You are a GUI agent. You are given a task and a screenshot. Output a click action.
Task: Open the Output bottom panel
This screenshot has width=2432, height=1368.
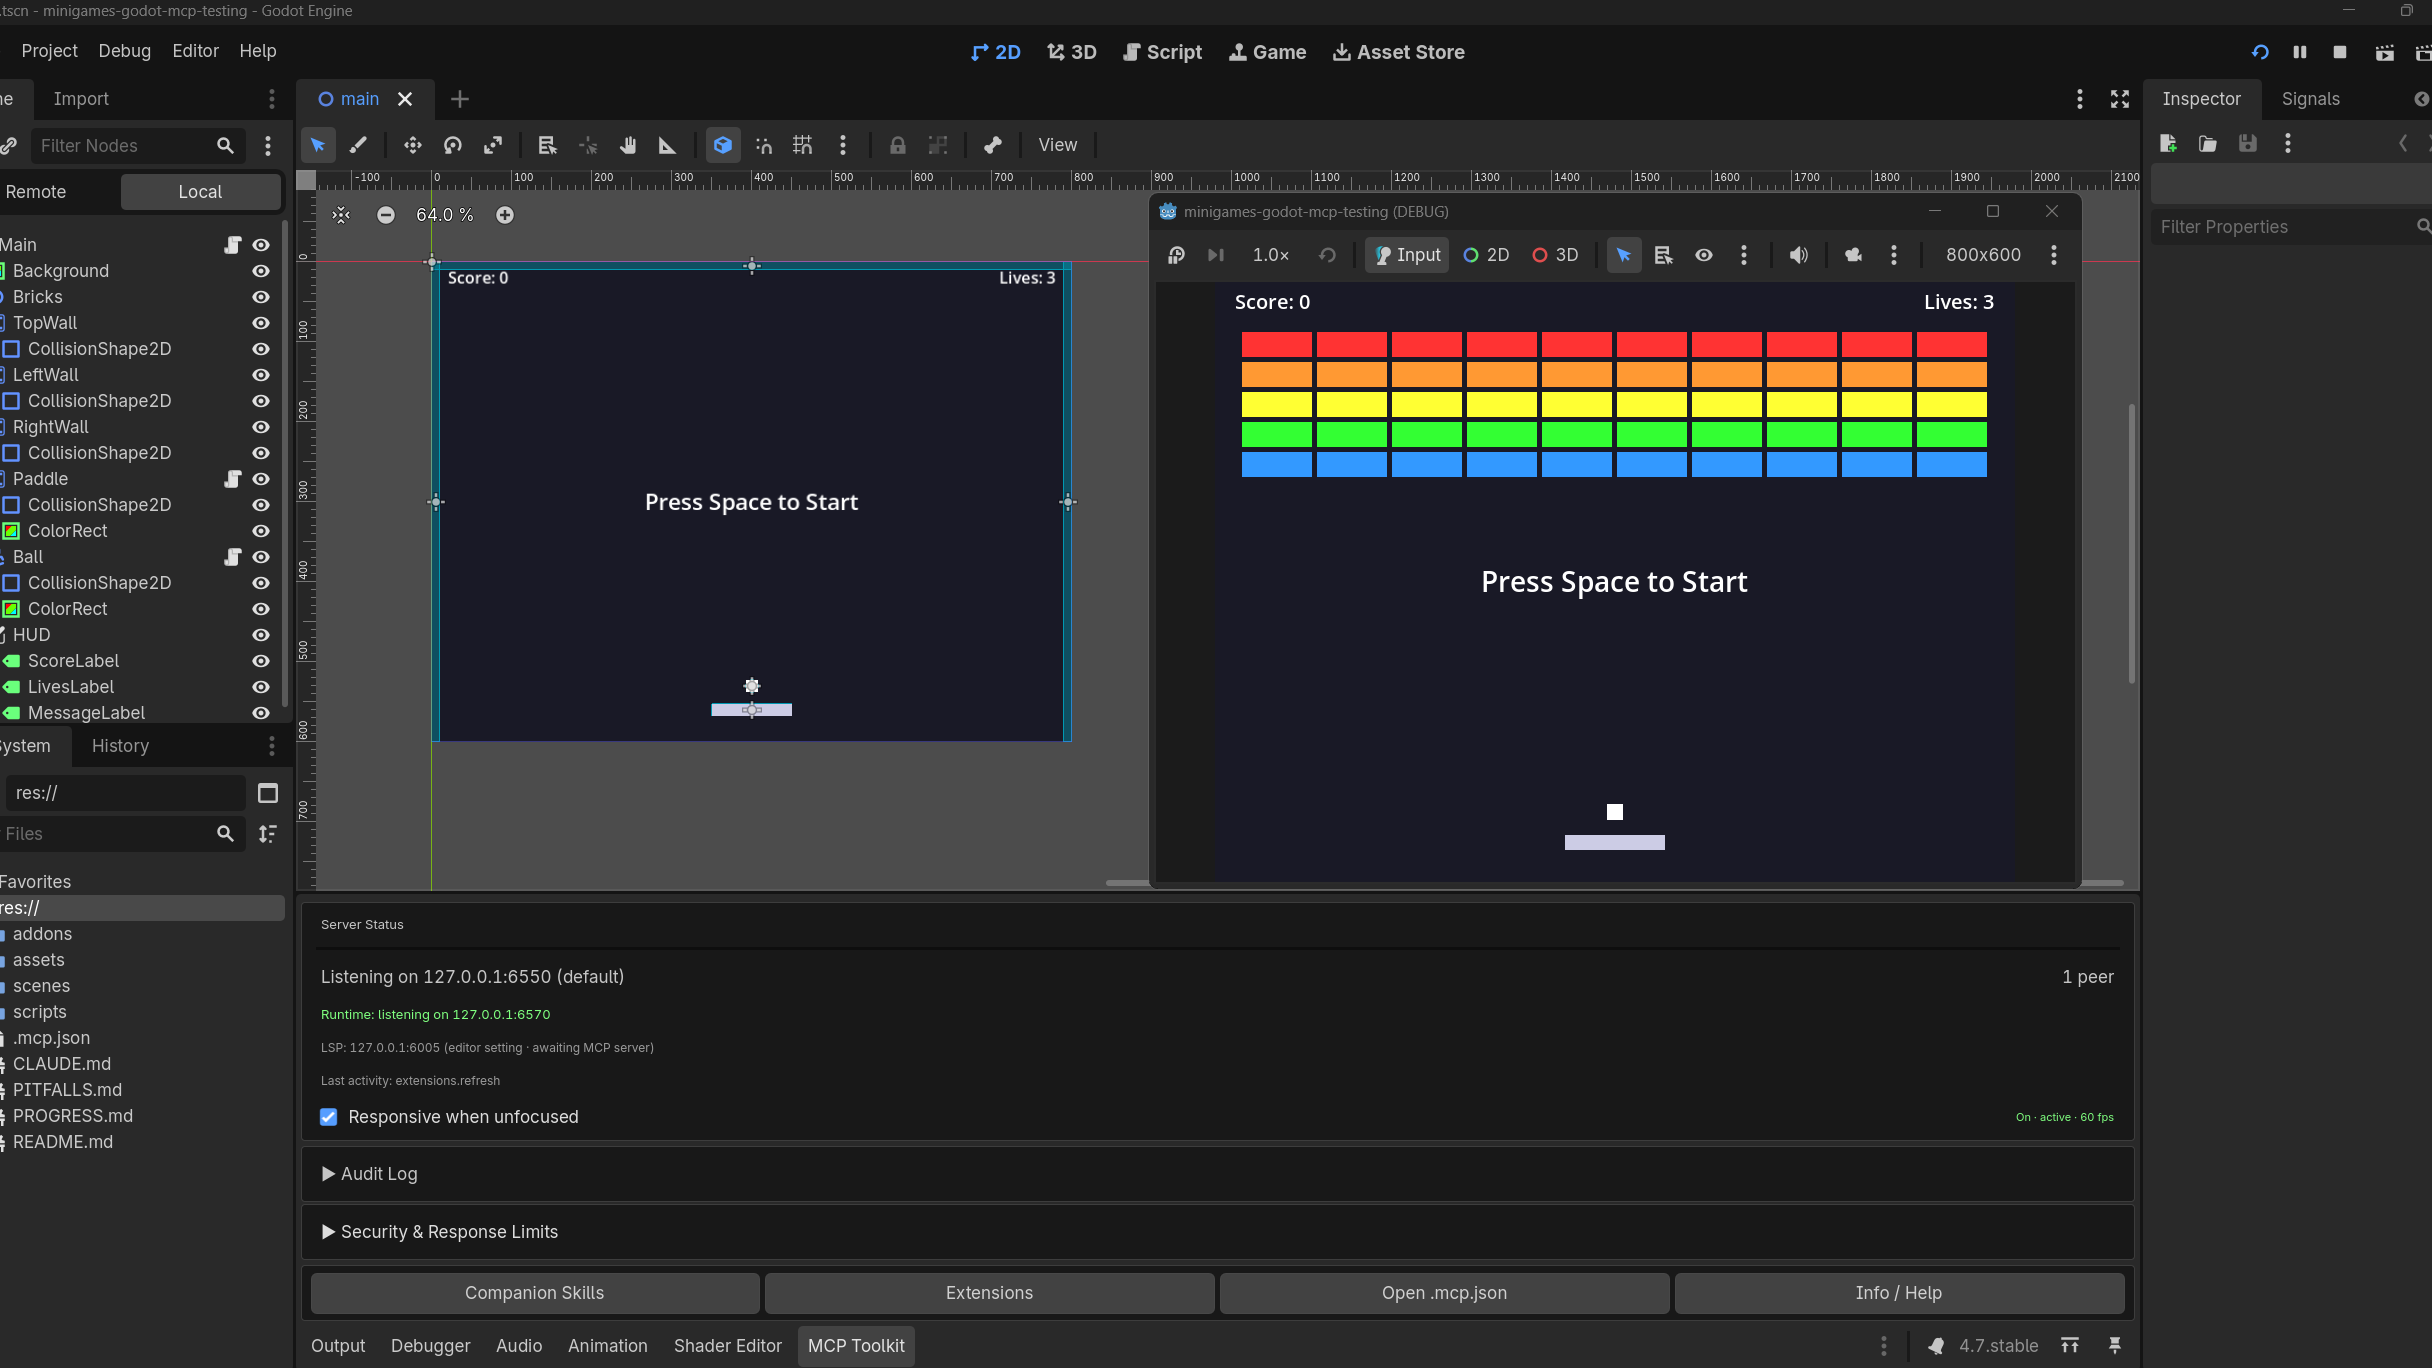[338, 1346]
